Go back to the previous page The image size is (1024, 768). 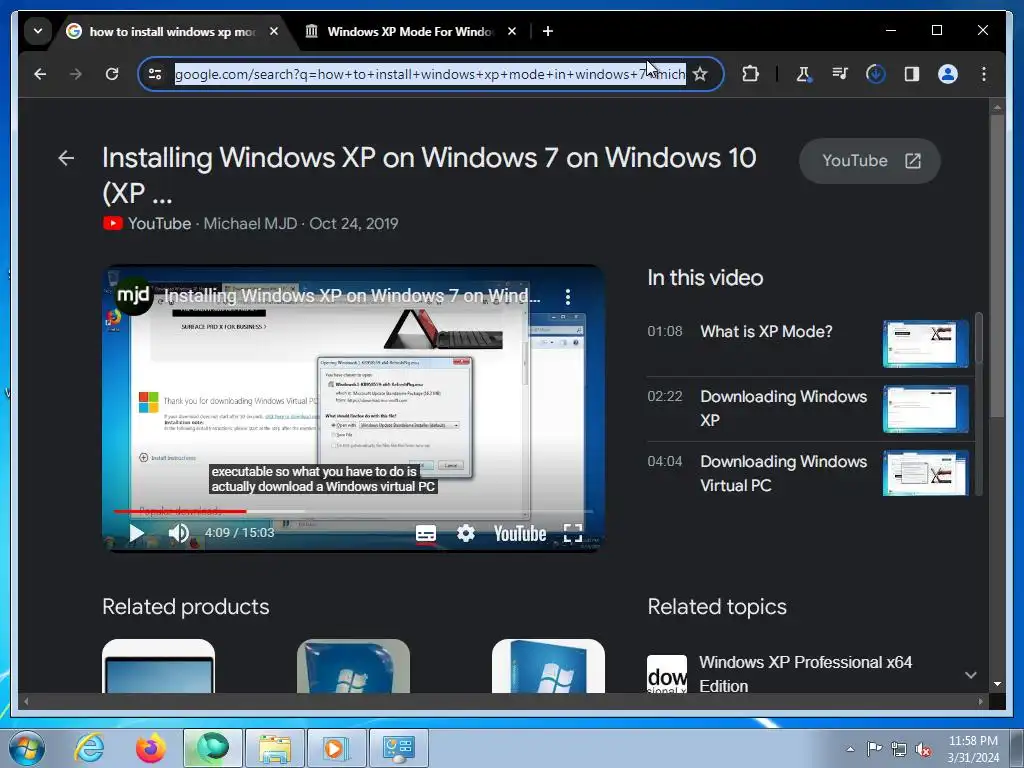(40, 74)
